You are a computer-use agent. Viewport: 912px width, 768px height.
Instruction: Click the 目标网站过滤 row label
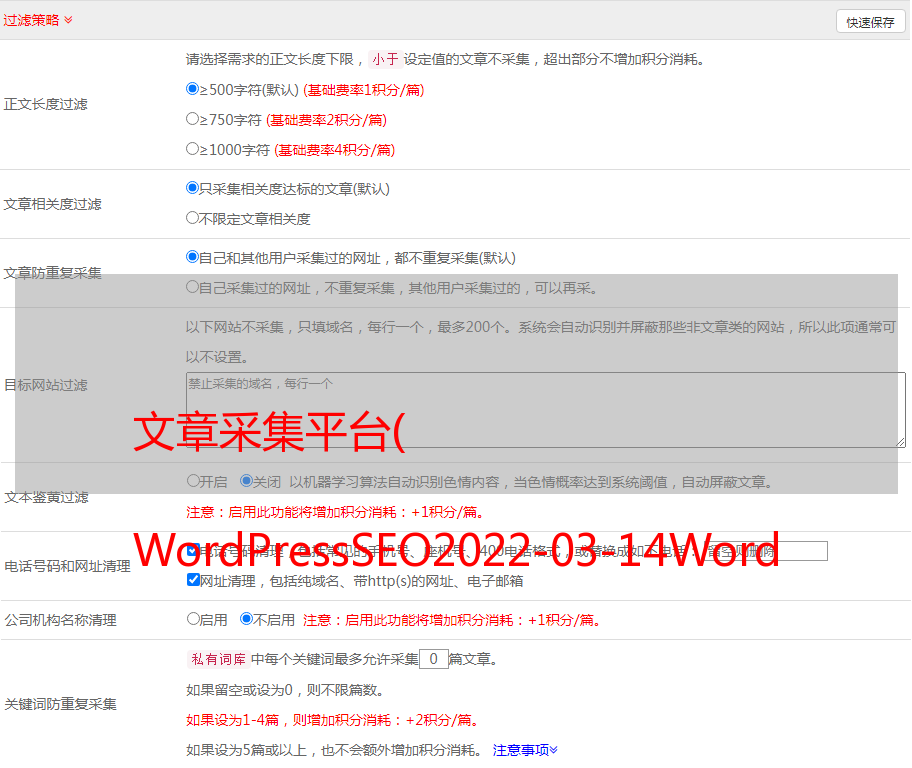pos(45,385)
